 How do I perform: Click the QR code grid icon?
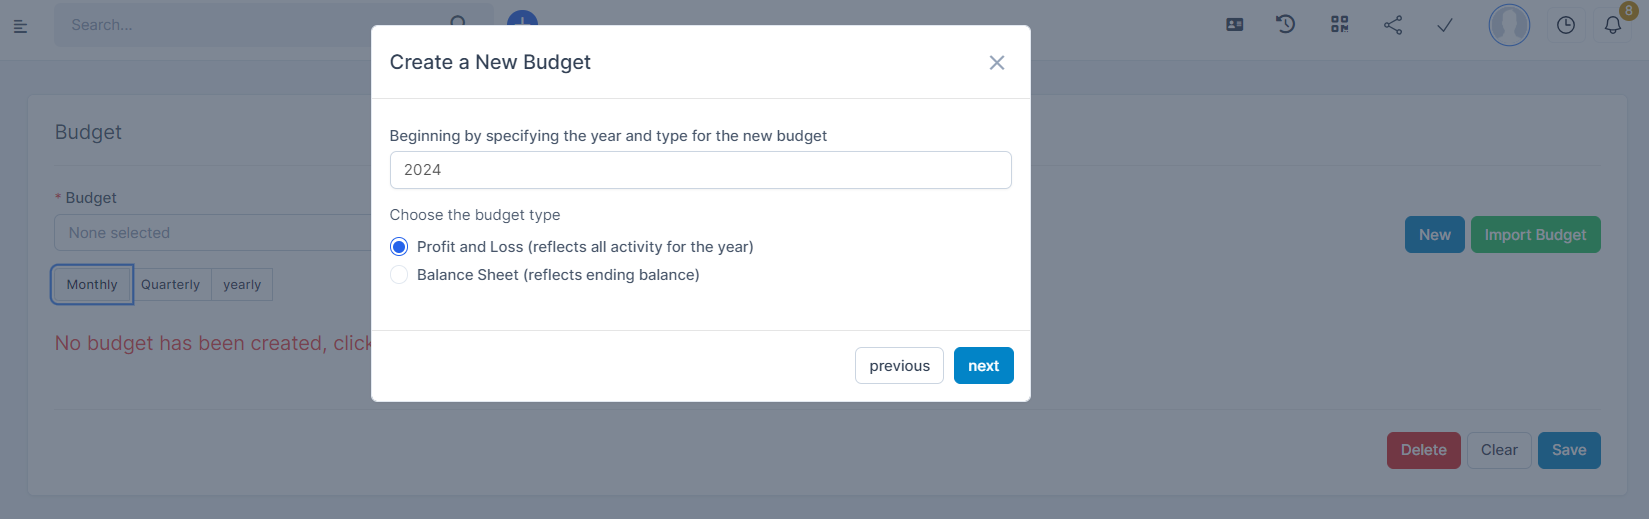tap(1340, 25)
